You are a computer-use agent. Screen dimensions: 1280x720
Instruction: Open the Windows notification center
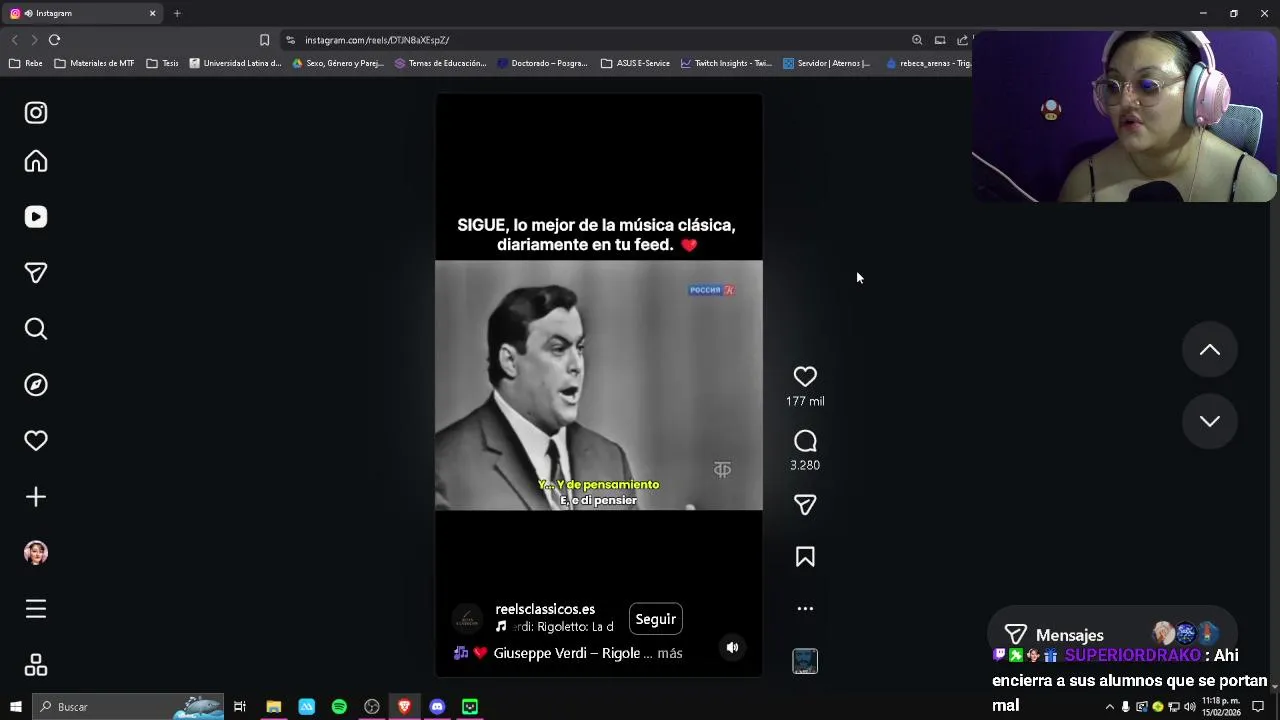[1258, 707]
